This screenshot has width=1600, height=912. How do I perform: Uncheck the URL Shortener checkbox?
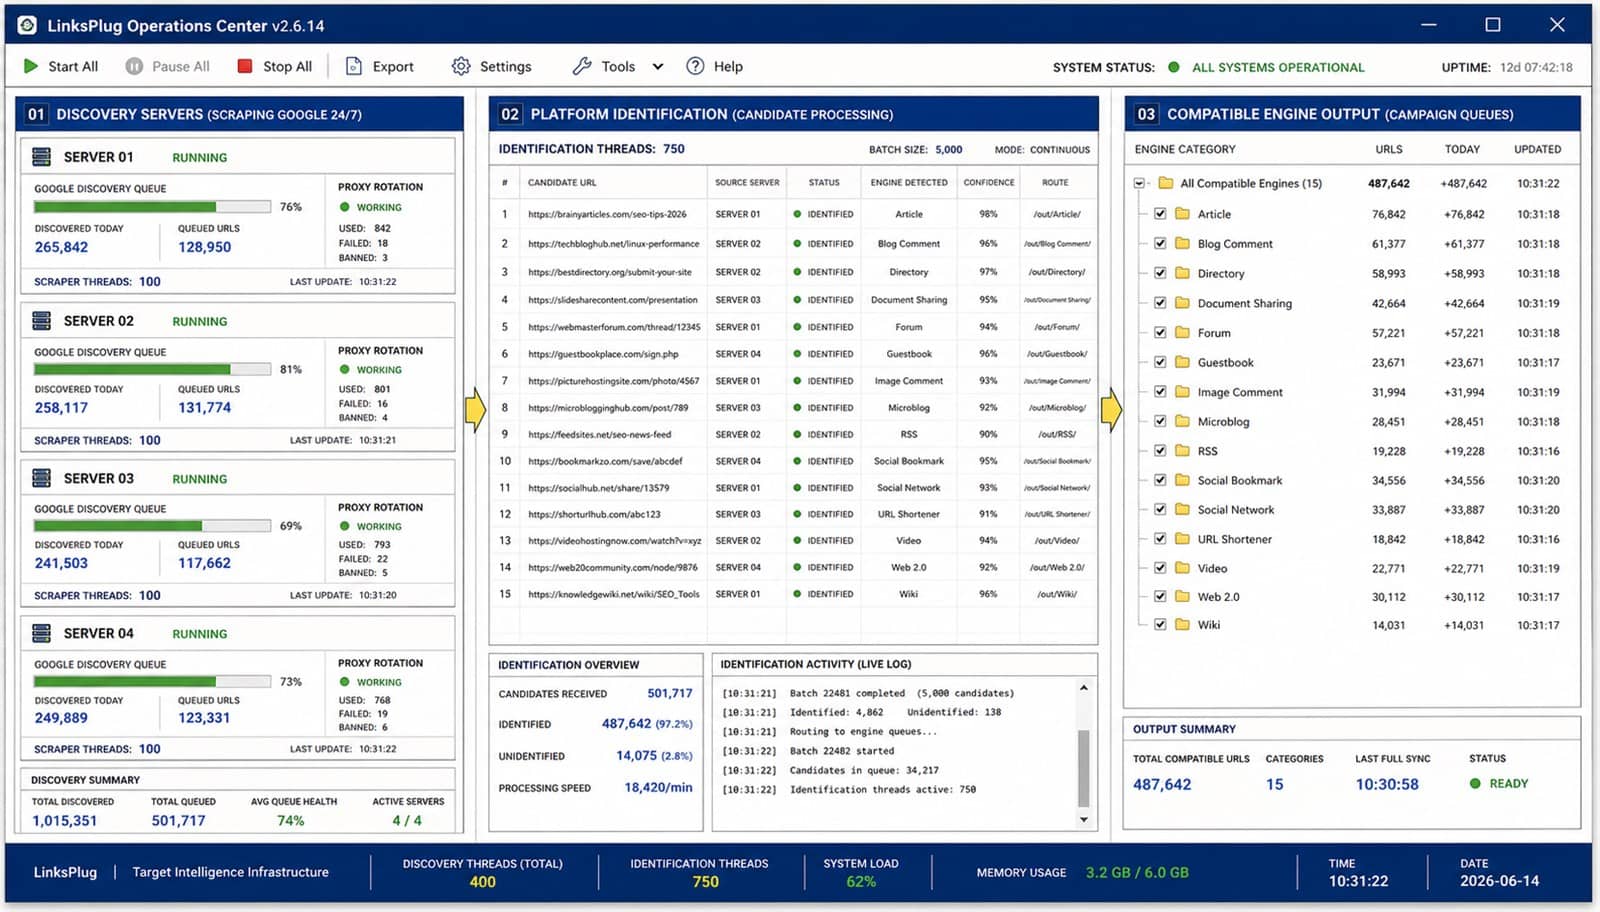coord(1160,538)
